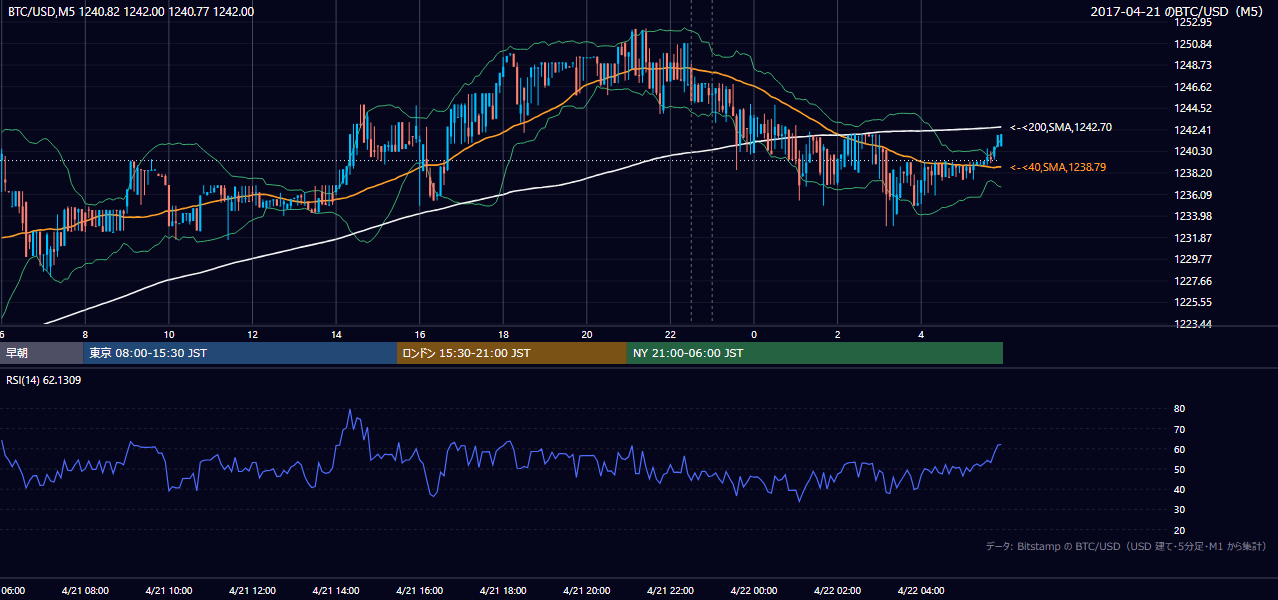Click the 2017-04-21 BTC/USD (M5) title
The height and width of the screenshot is (600, 1278).
click(1179, 12)
